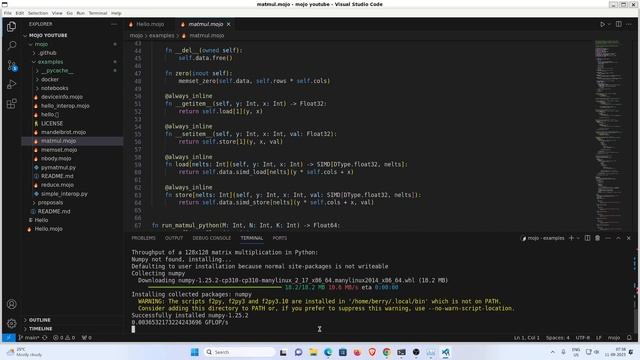Image resolution: width=640 pixels, height=360 pixels.
Task: Open the Windows Start menu
Action: (x=195, y=352)
